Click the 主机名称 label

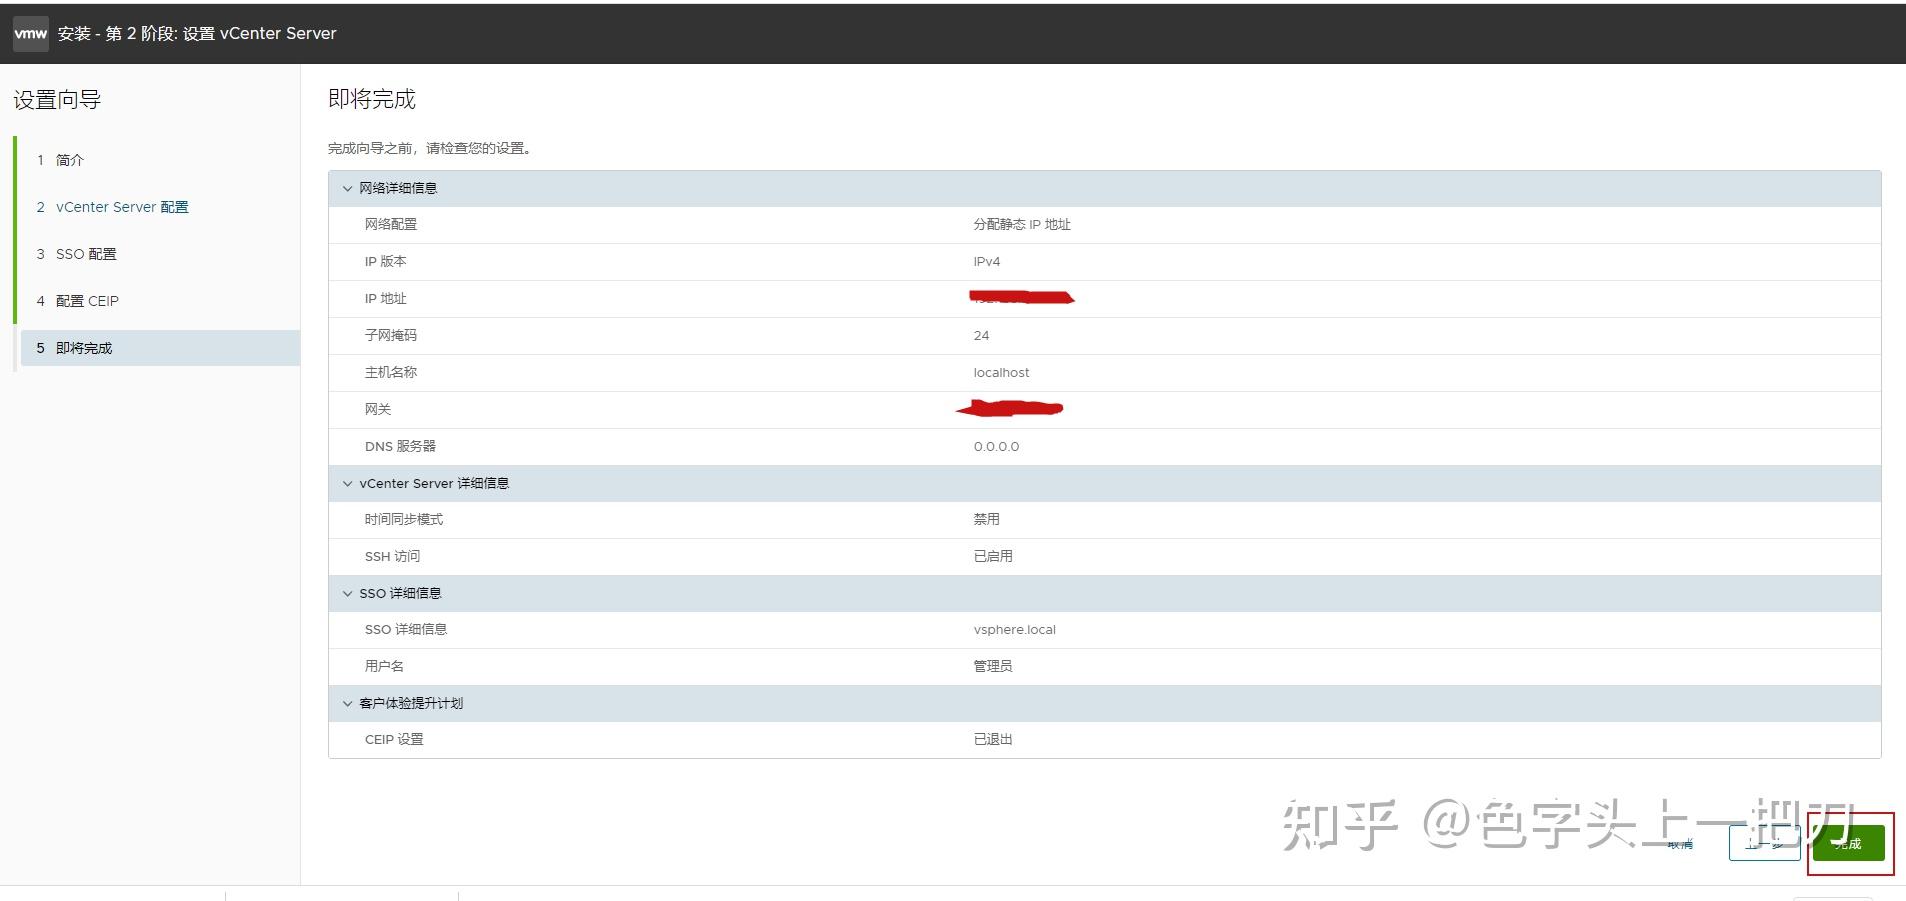click(x=391, y=373)
